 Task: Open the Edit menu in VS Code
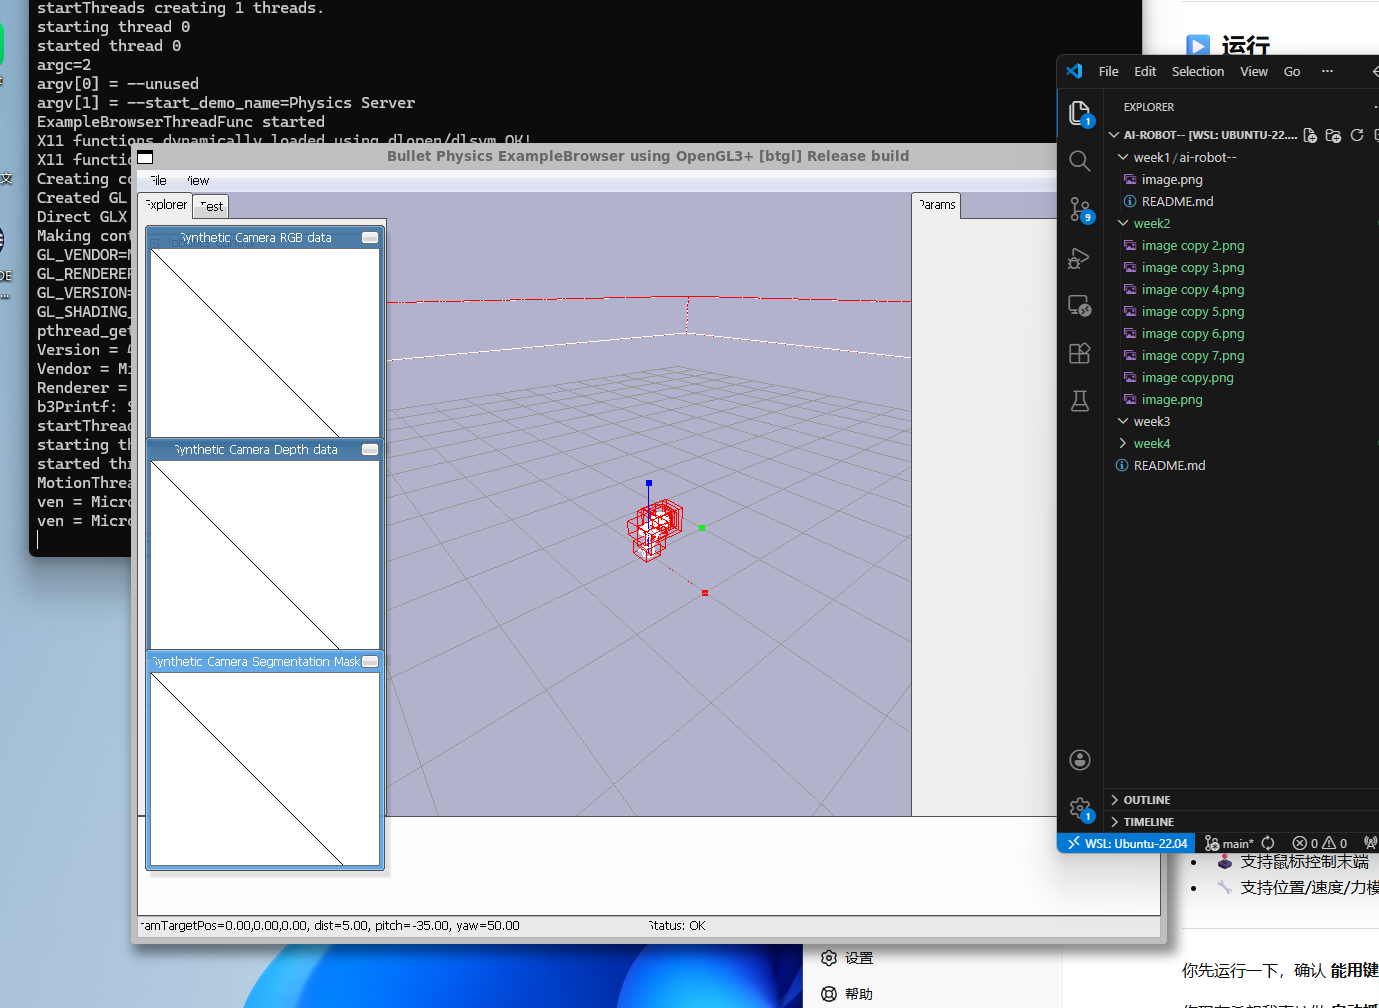point(1145,71)
